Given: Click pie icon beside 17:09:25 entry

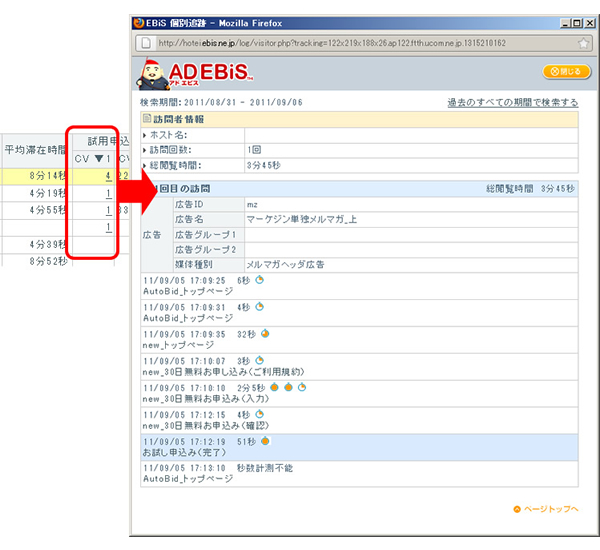Looking at the screenshot, I should pos(258,281).
